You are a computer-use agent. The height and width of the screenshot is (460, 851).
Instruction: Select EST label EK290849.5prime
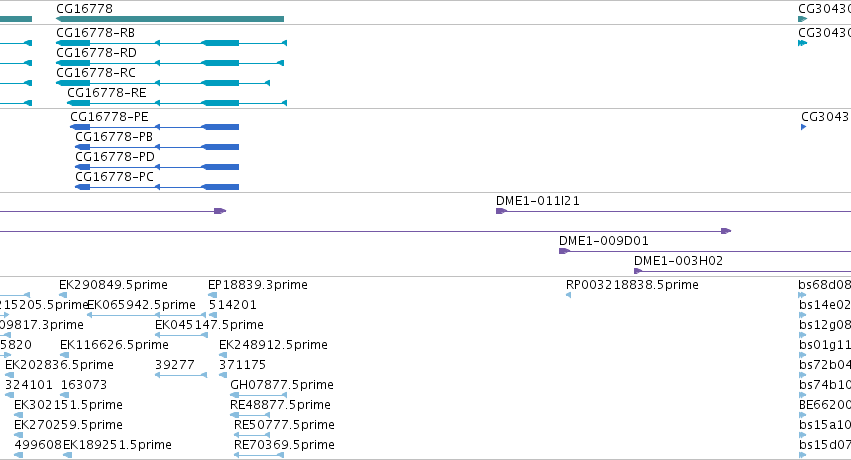click(113, 285)
